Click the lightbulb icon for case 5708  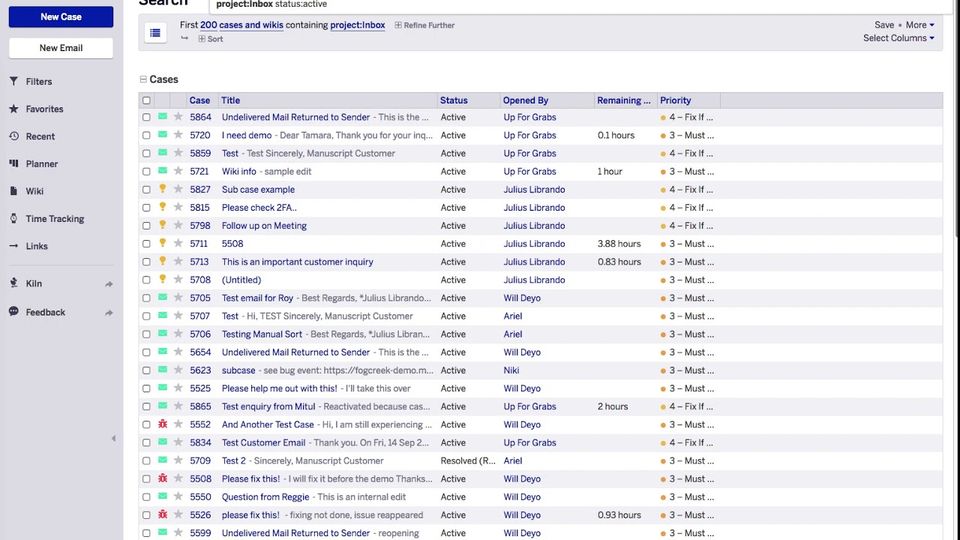(x=162, y=279)
